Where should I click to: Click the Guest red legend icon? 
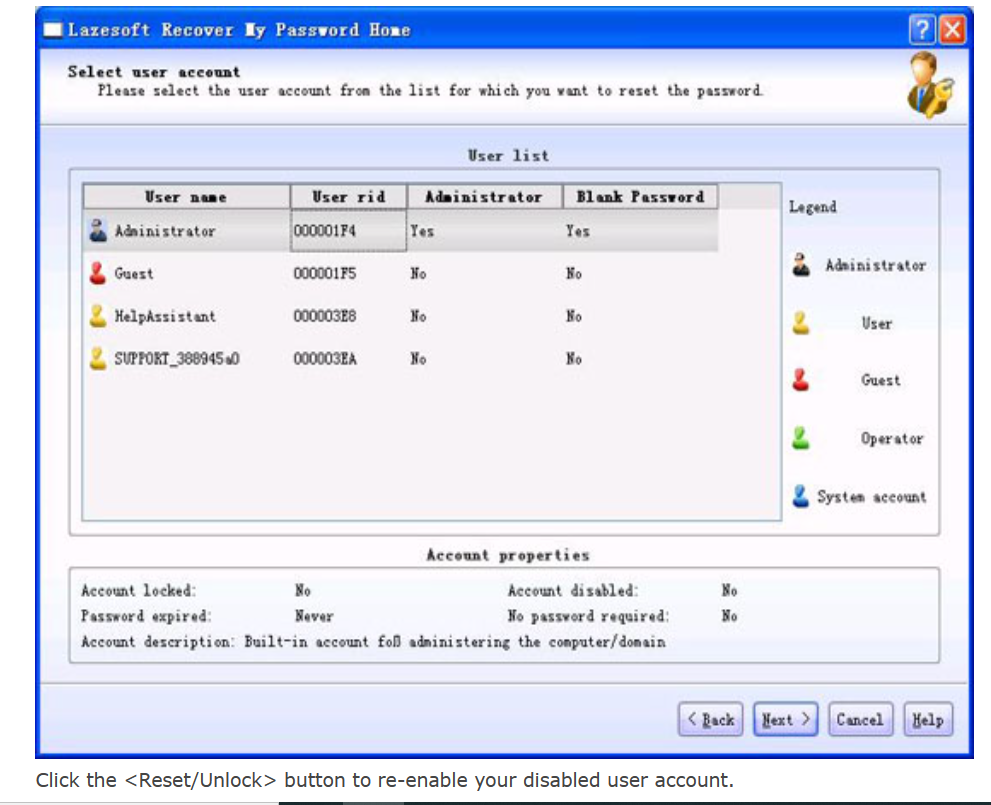(801, 380)
